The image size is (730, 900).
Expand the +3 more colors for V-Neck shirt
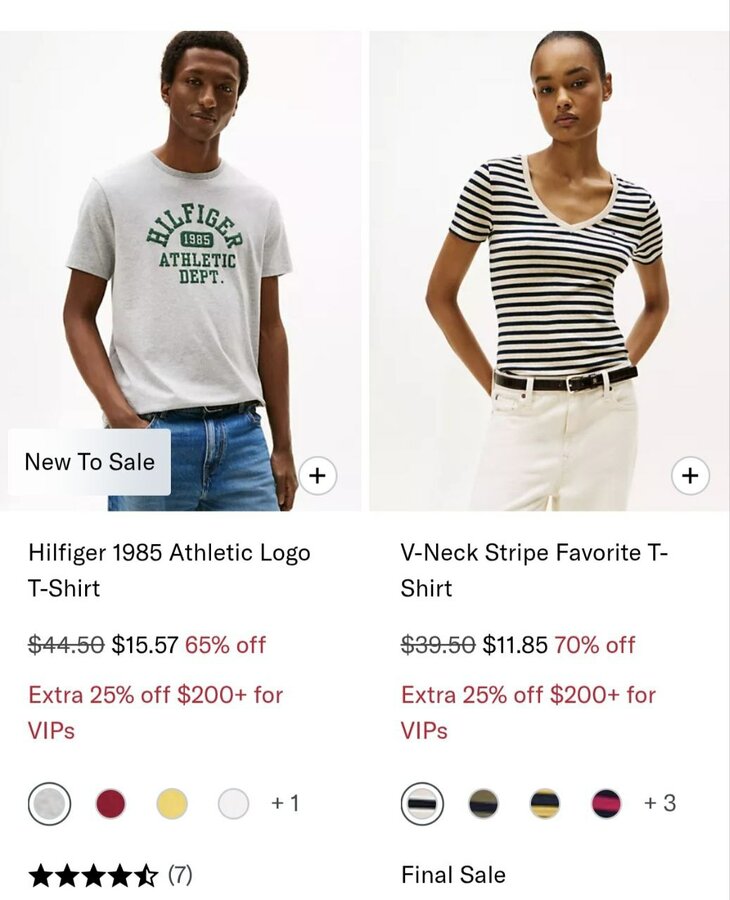[659, 803]
